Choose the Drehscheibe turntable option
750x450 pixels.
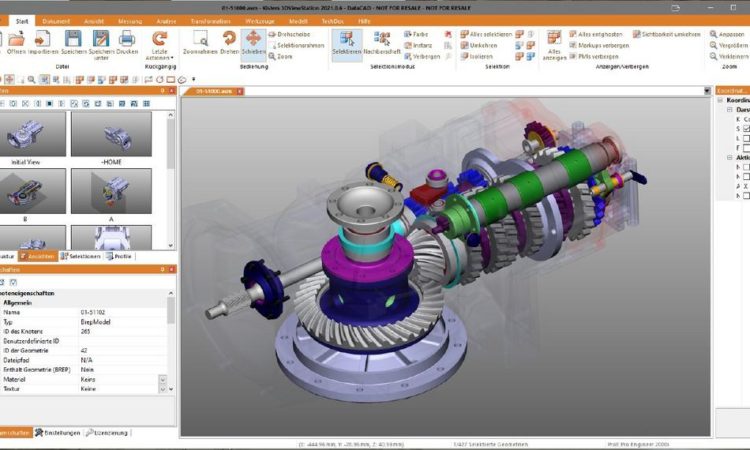(x=289, y=34)
